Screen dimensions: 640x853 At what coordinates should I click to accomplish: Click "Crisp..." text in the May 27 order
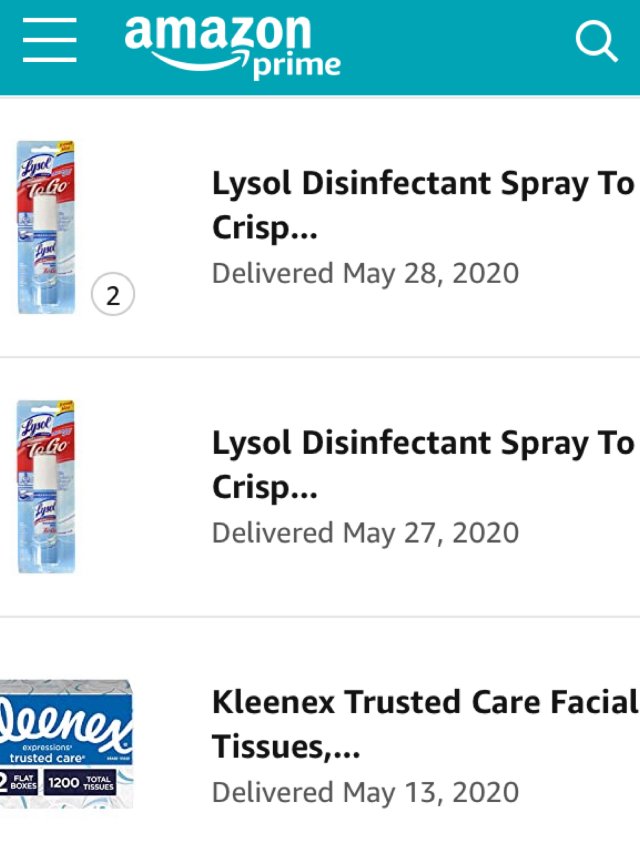(265, 488)
